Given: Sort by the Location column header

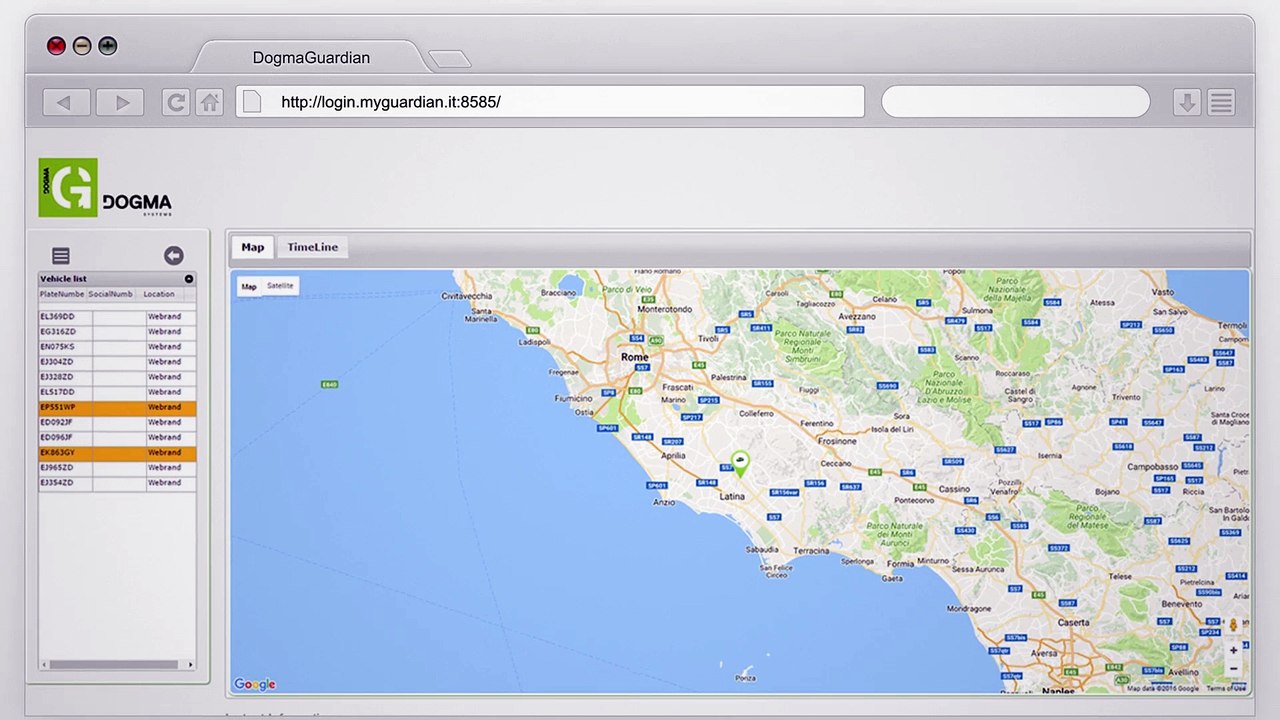Looking at the screenshot, I should click(158, 294).
